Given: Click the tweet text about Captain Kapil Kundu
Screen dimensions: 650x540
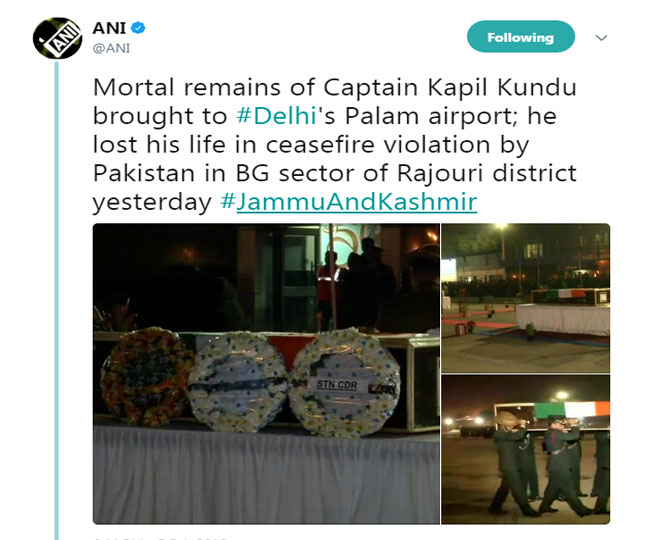Looking at the screenshot, I should 335,145.
